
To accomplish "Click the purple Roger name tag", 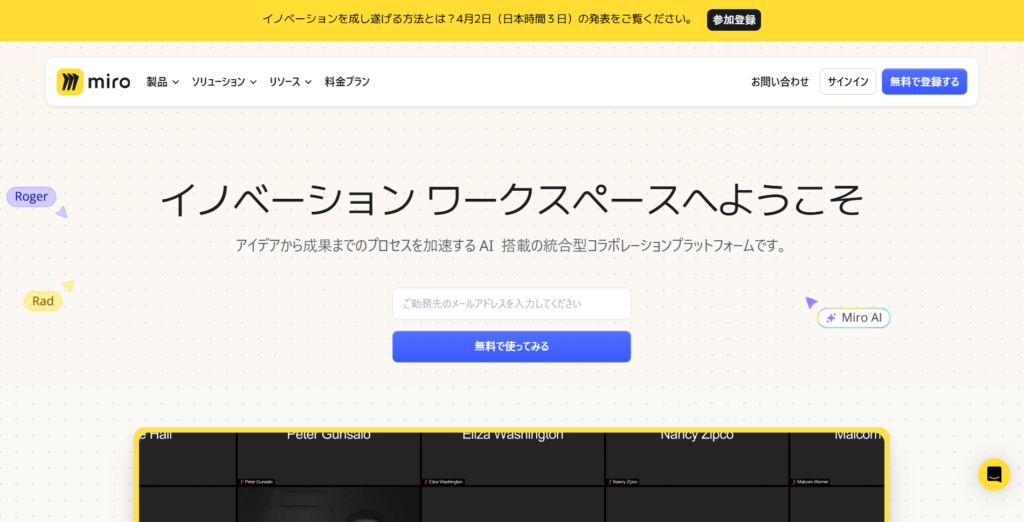I will pos(31,196).
